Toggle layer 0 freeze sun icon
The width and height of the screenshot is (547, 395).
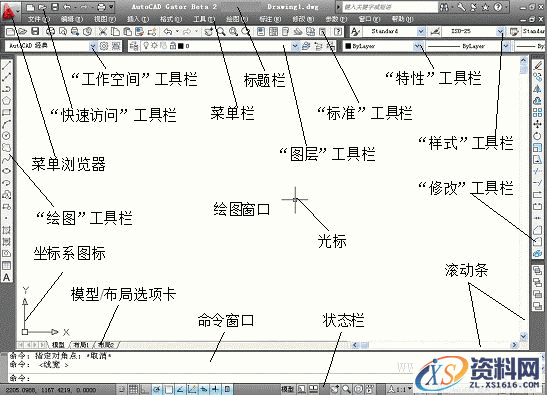click(155, 46)
